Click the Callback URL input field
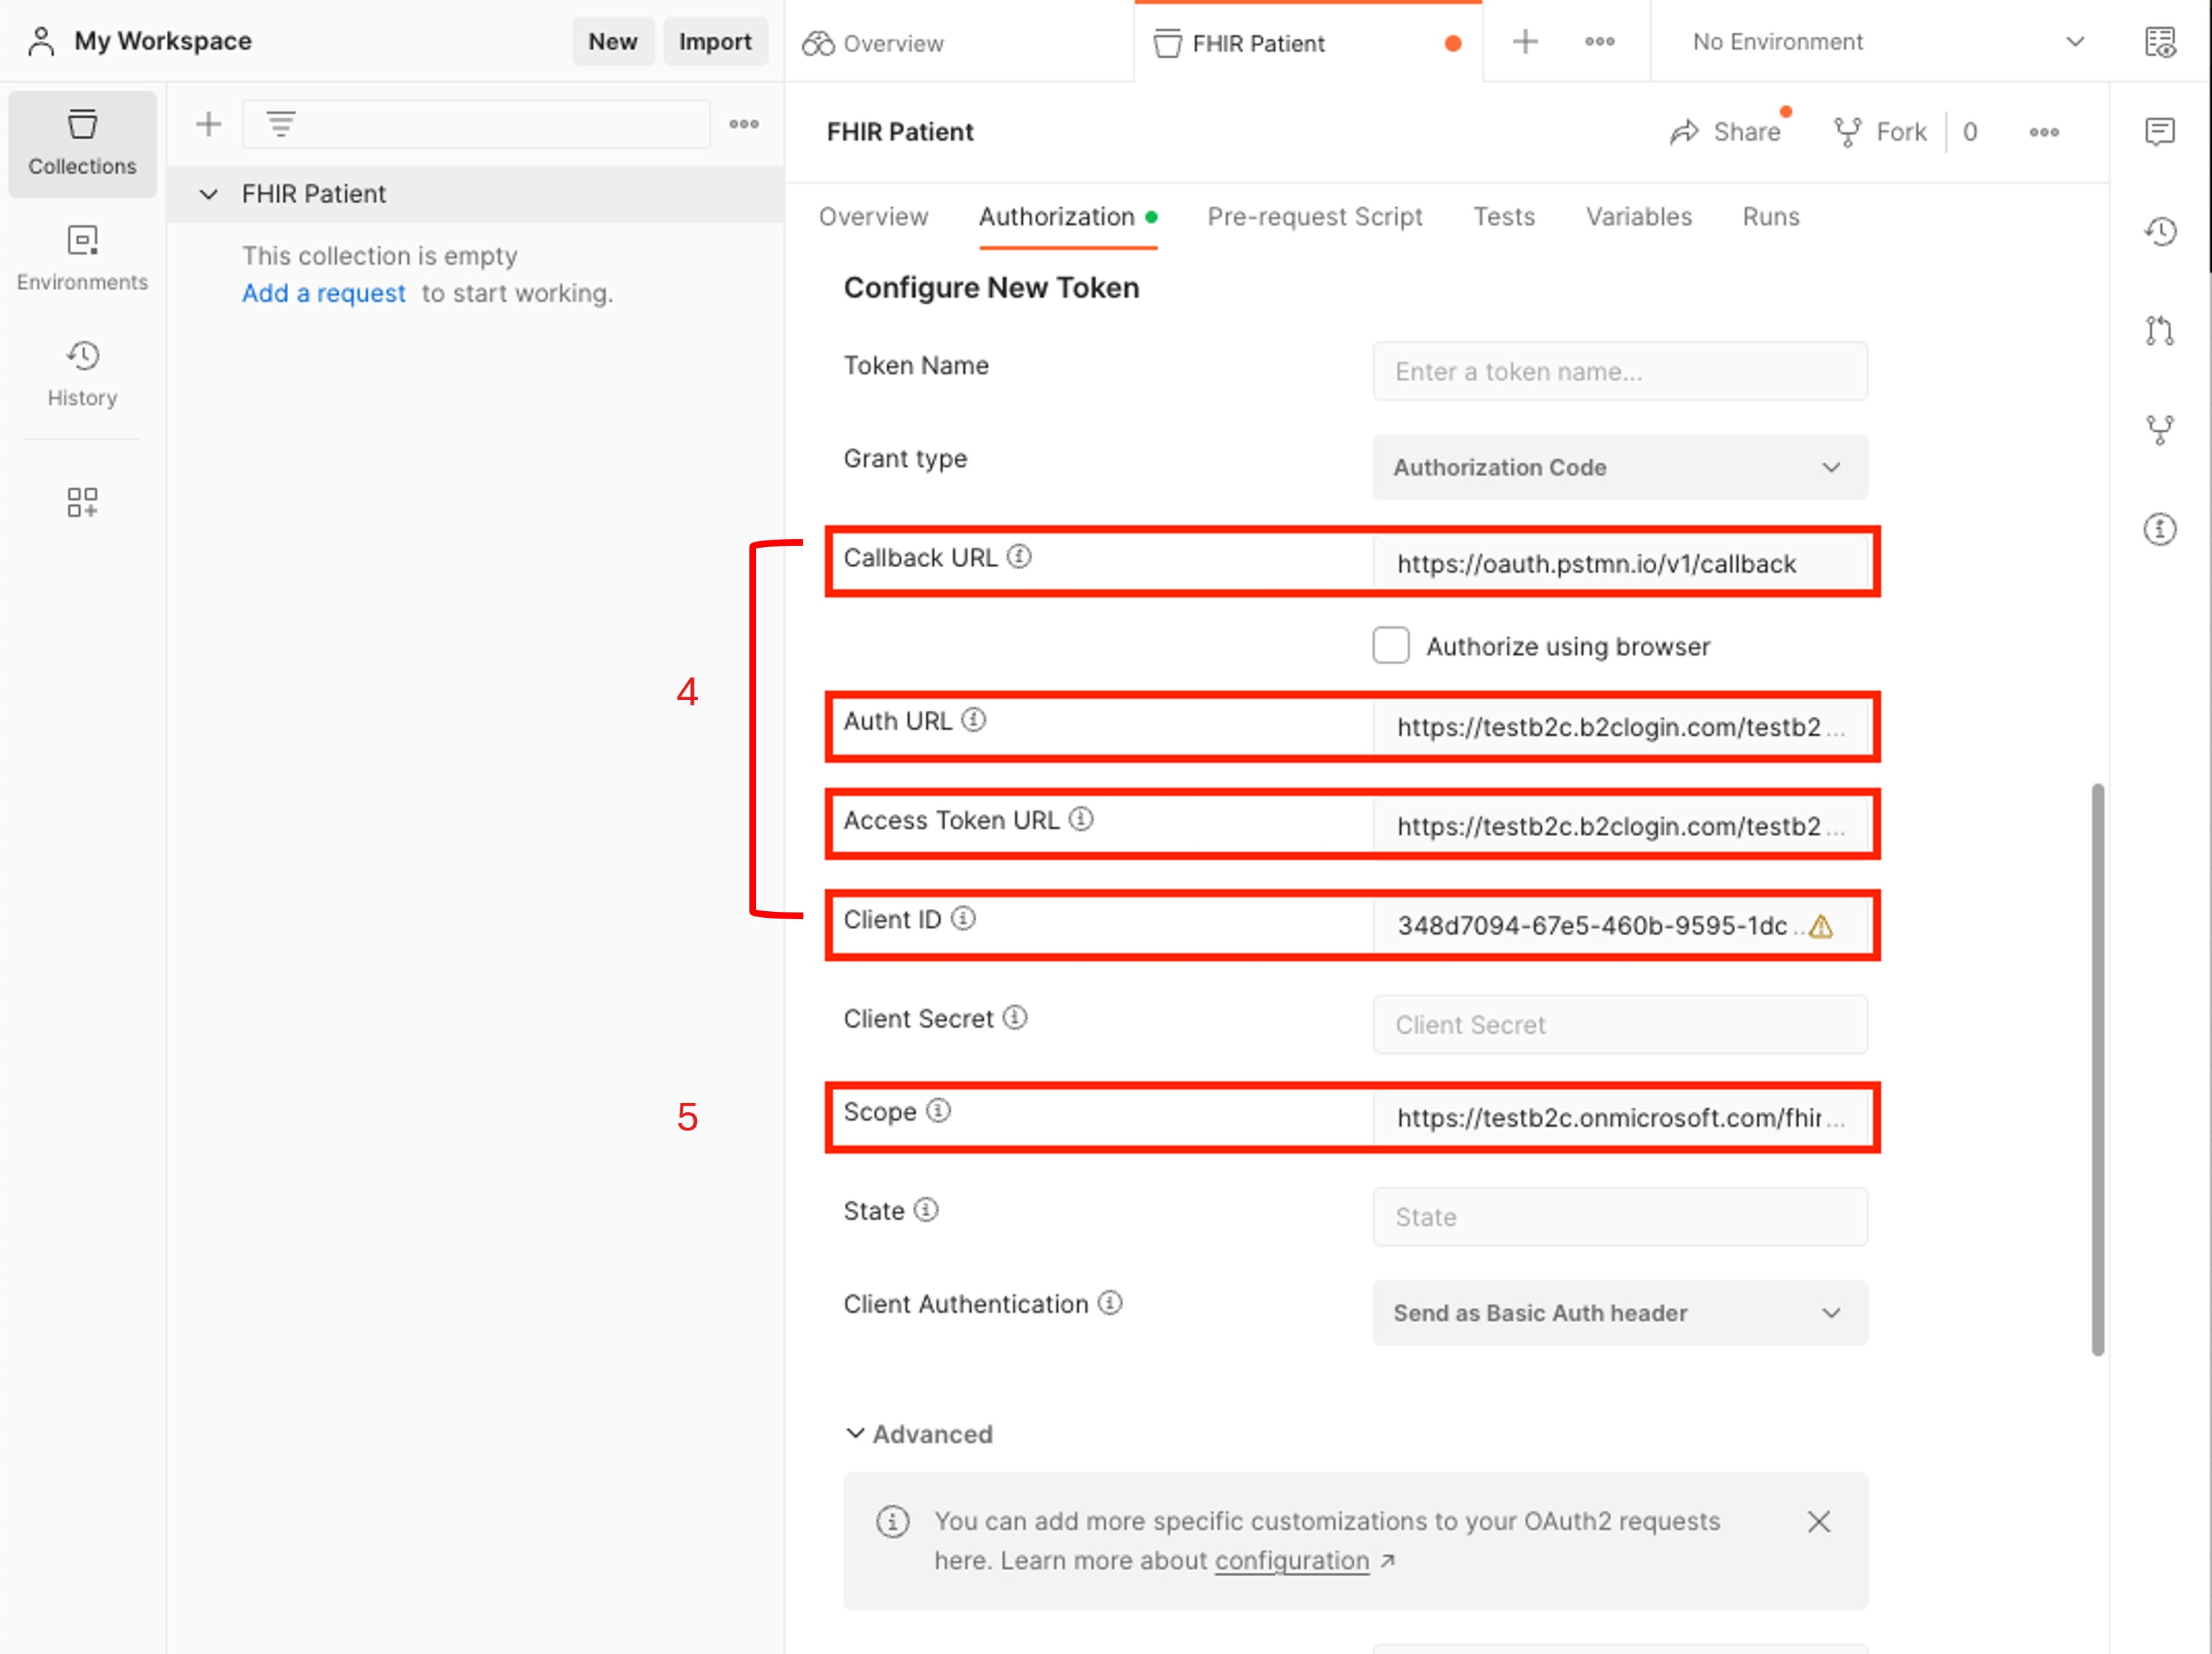The image size is (2212, 1654). (x=1620, y=563)
